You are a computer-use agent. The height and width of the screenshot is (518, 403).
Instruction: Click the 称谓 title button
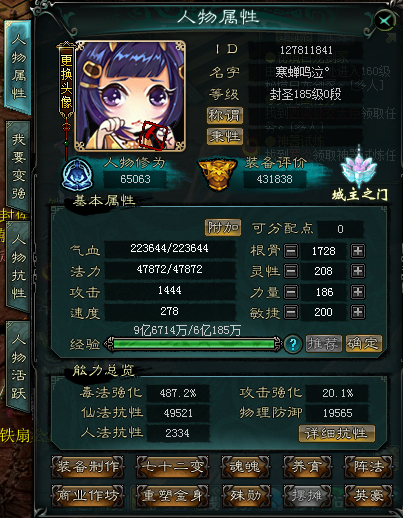coord(224,116)
